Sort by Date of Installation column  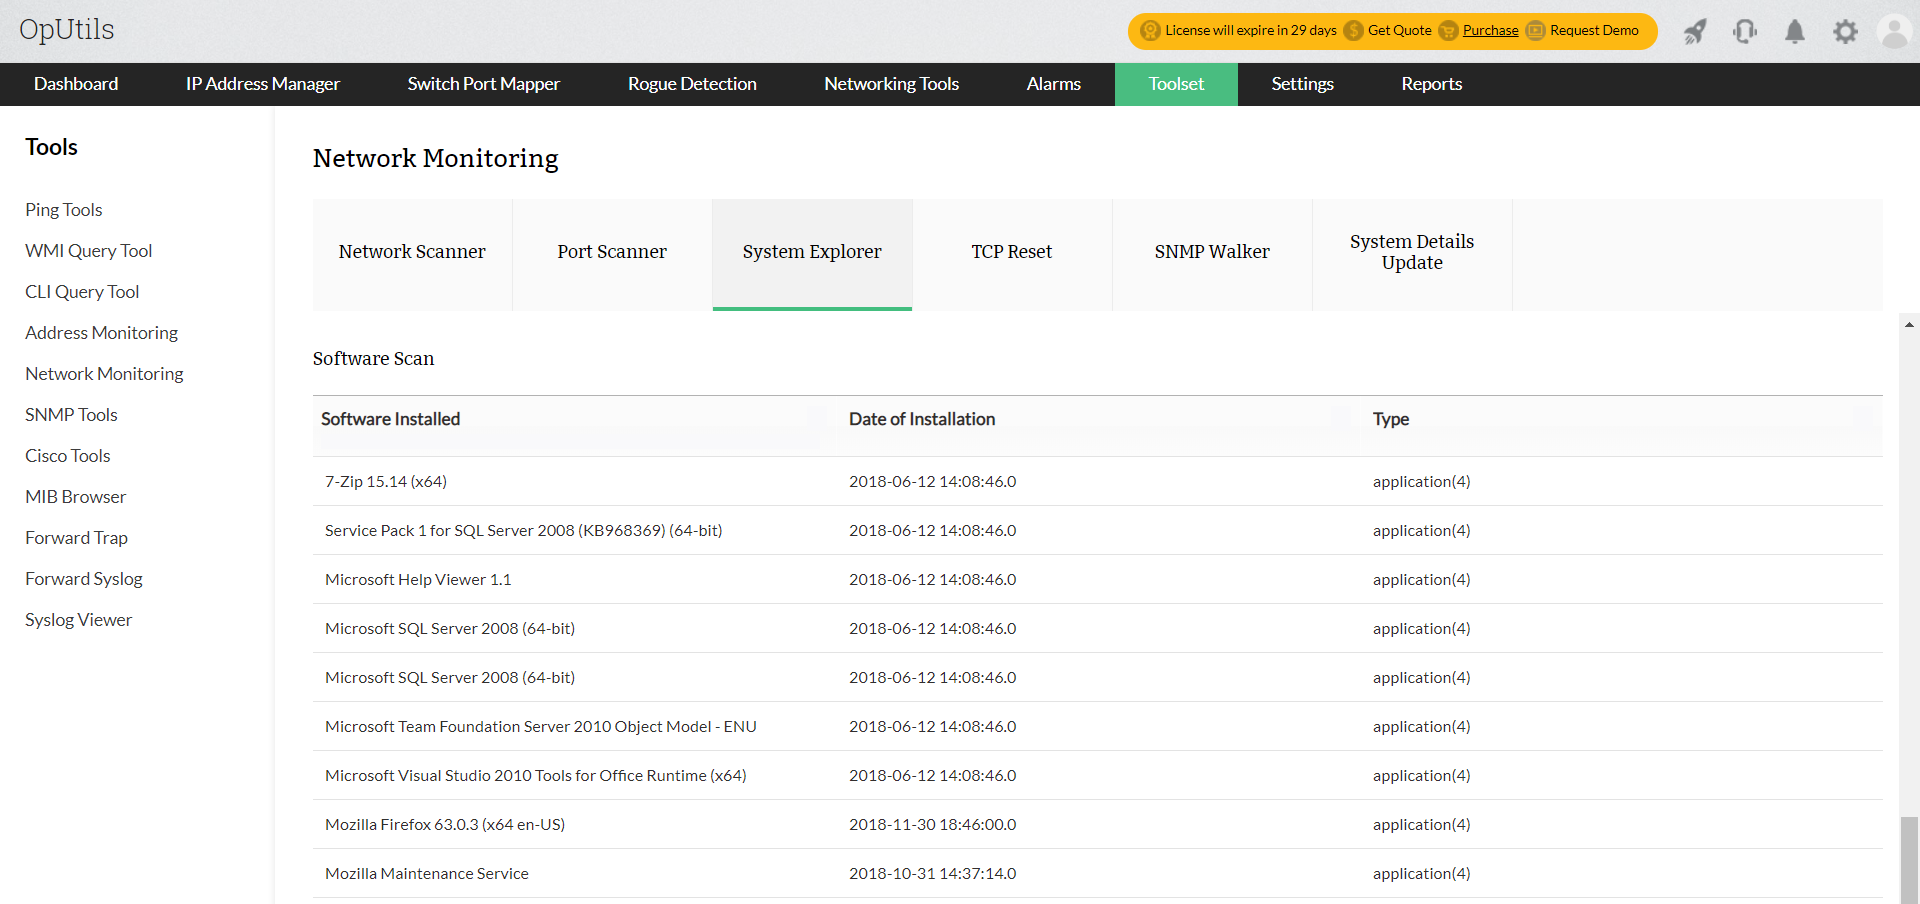(x=922, y=420)
